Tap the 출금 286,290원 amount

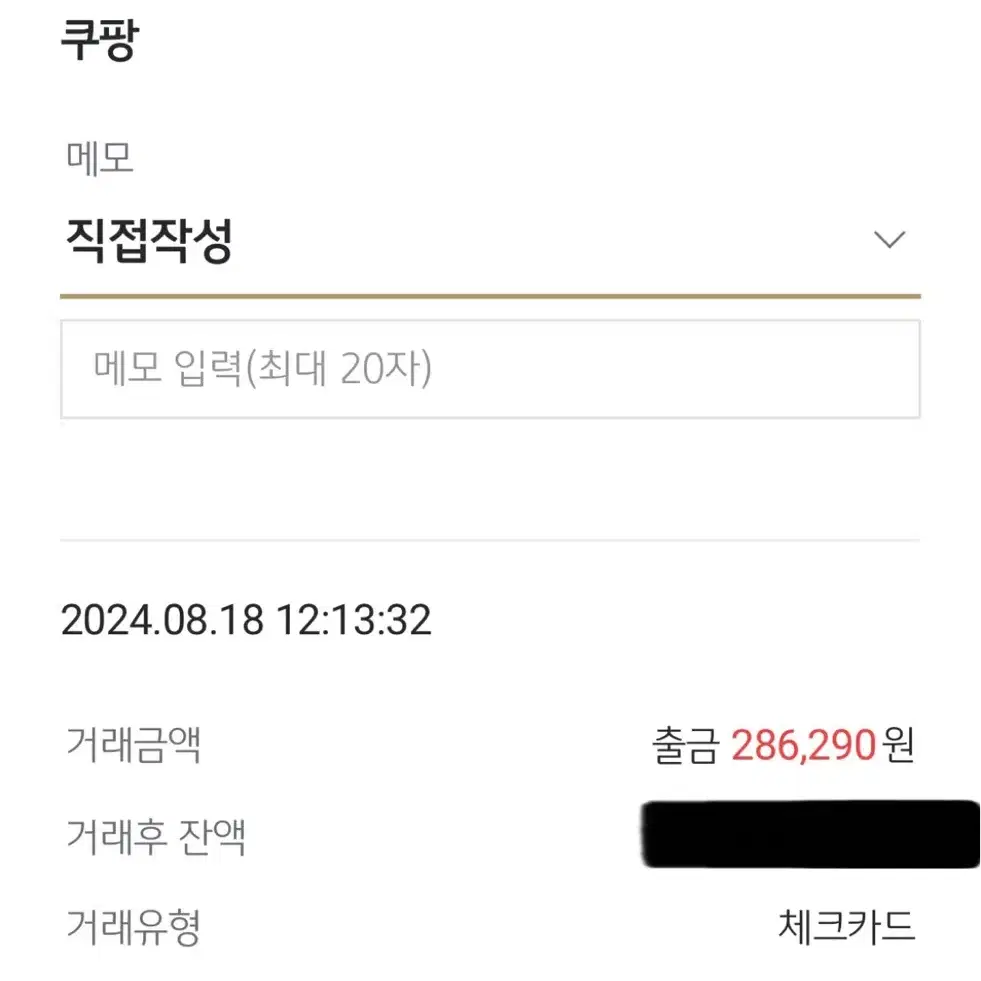point(783,745)
